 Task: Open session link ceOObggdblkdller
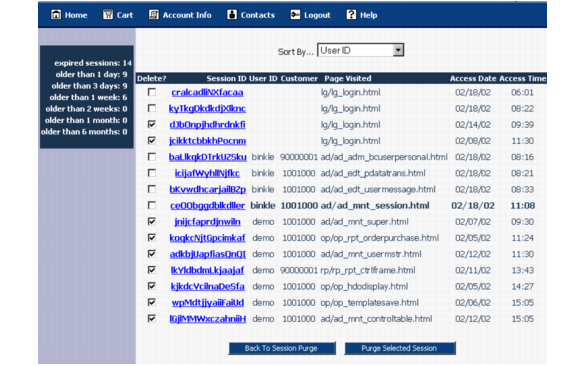[x=207, y=206]
